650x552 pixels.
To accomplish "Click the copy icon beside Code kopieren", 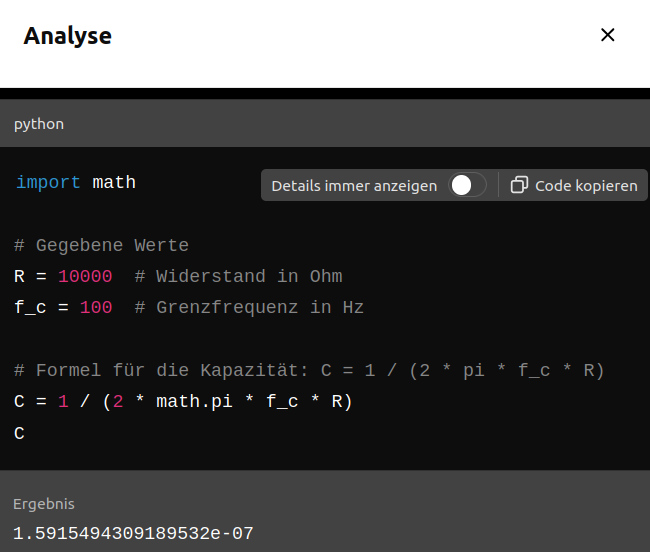I will click(x=519, y=185).
